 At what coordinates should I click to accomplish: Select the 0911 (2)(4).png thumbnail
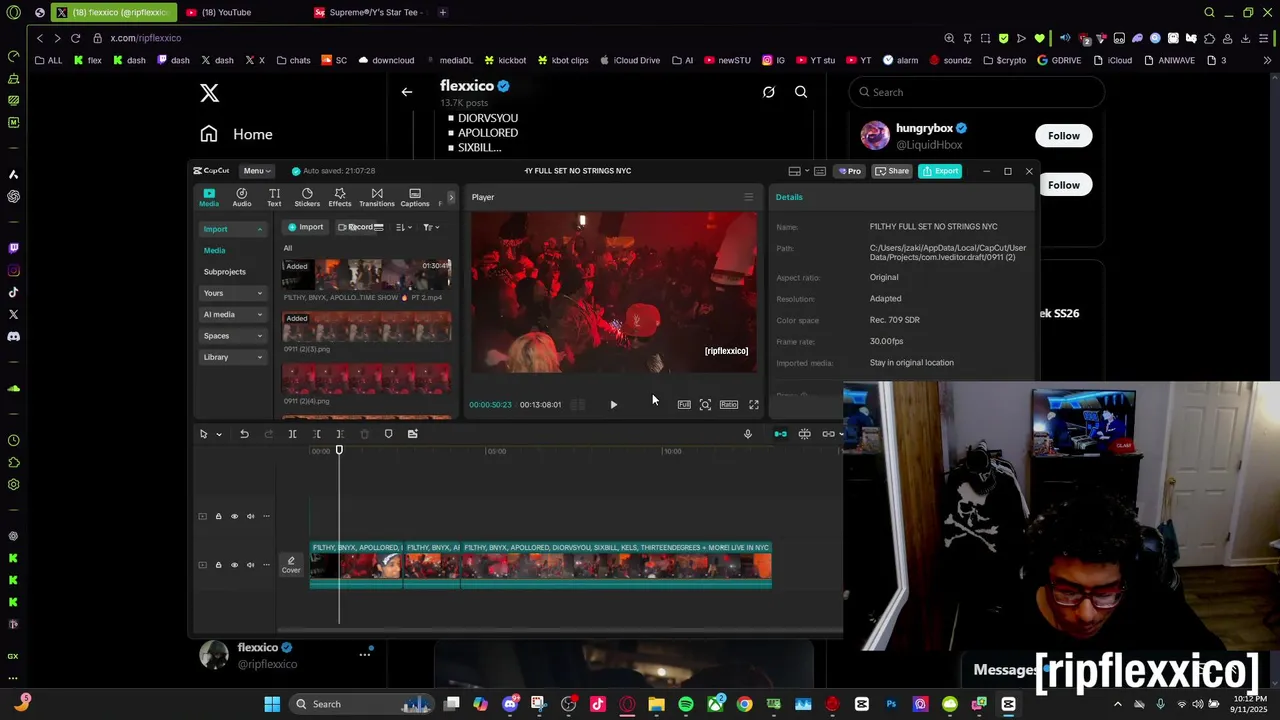pyautogui.click(x=367, y=379)
